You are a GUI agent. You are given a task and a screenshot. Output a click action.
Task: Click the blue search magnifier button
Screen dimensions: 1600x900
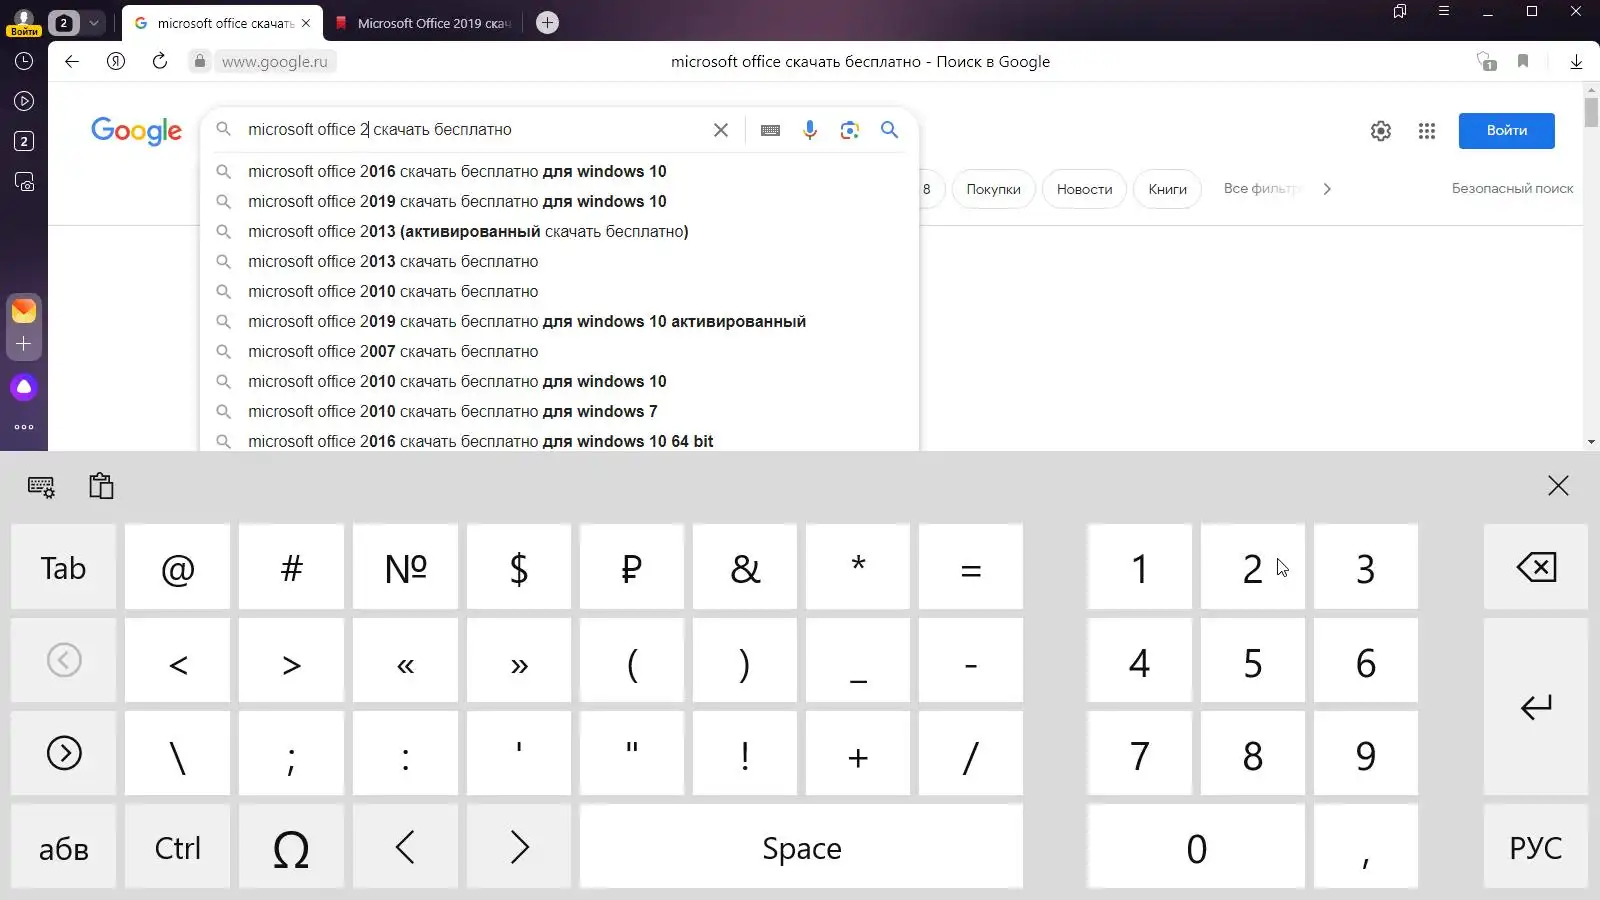point(889,130)
